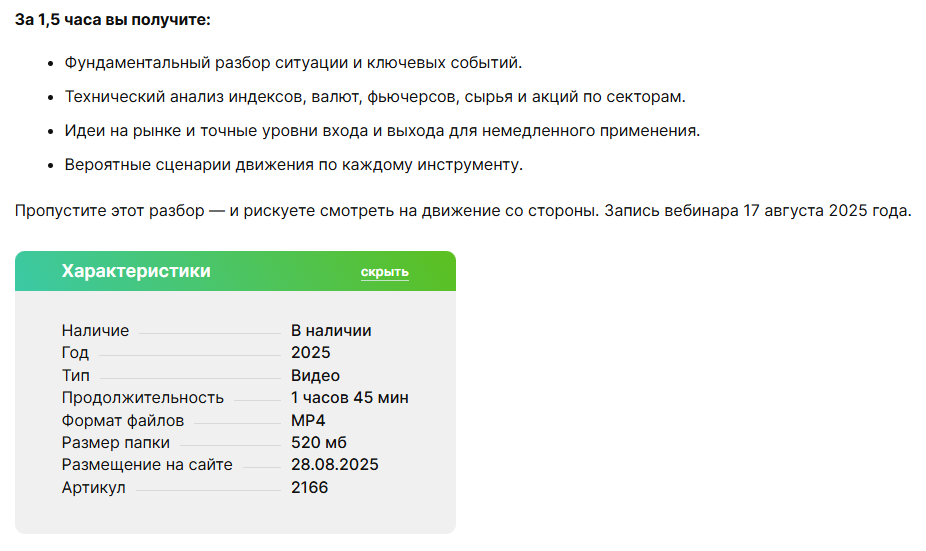Screen dimensions: 926x551
Task: Click the "В наличии" availability value
Action: tap(331, 331)
